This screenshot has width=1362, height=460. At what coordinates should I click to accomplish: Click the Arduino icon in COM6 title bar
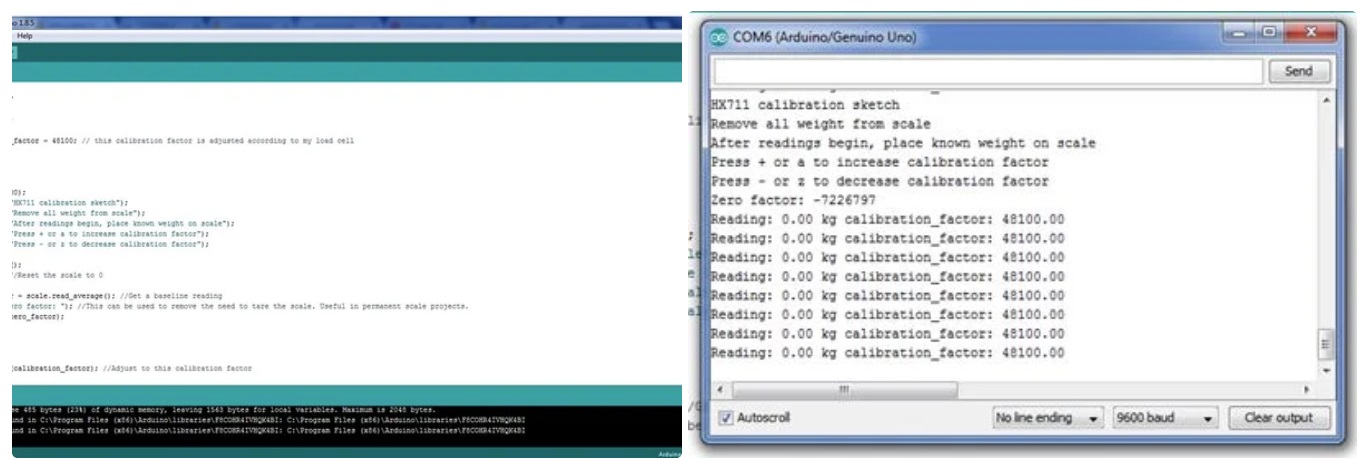pos(718,37)
